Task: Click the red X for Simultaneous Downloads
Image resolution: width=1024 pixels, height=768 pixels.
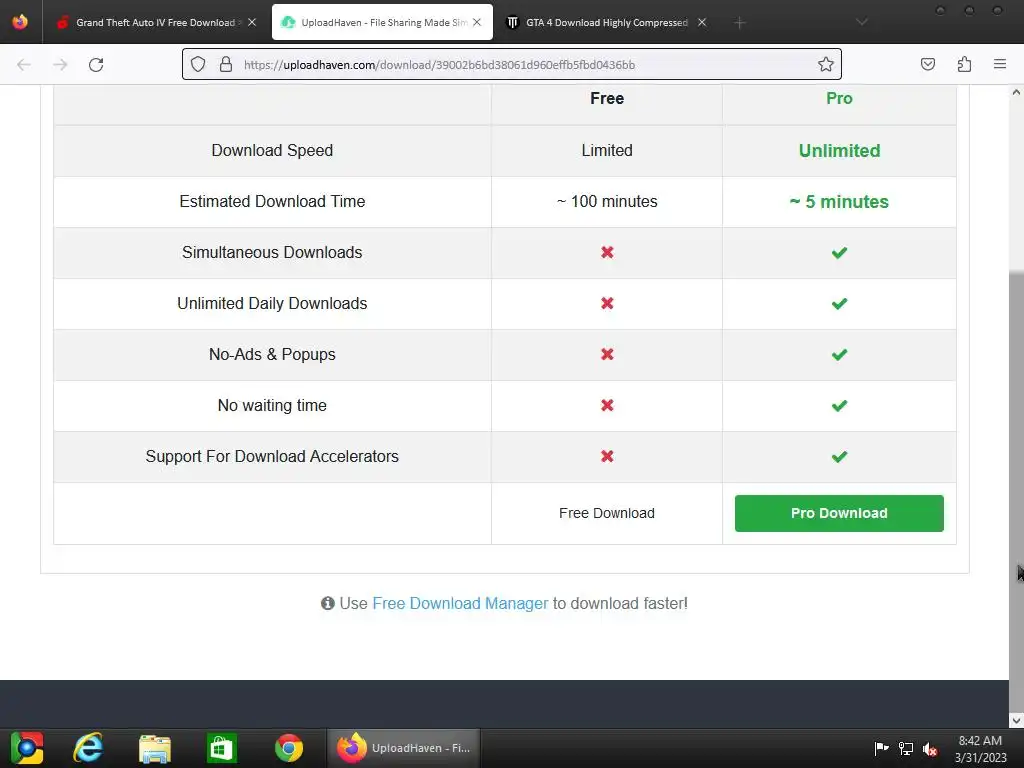Action: (607, 252)
